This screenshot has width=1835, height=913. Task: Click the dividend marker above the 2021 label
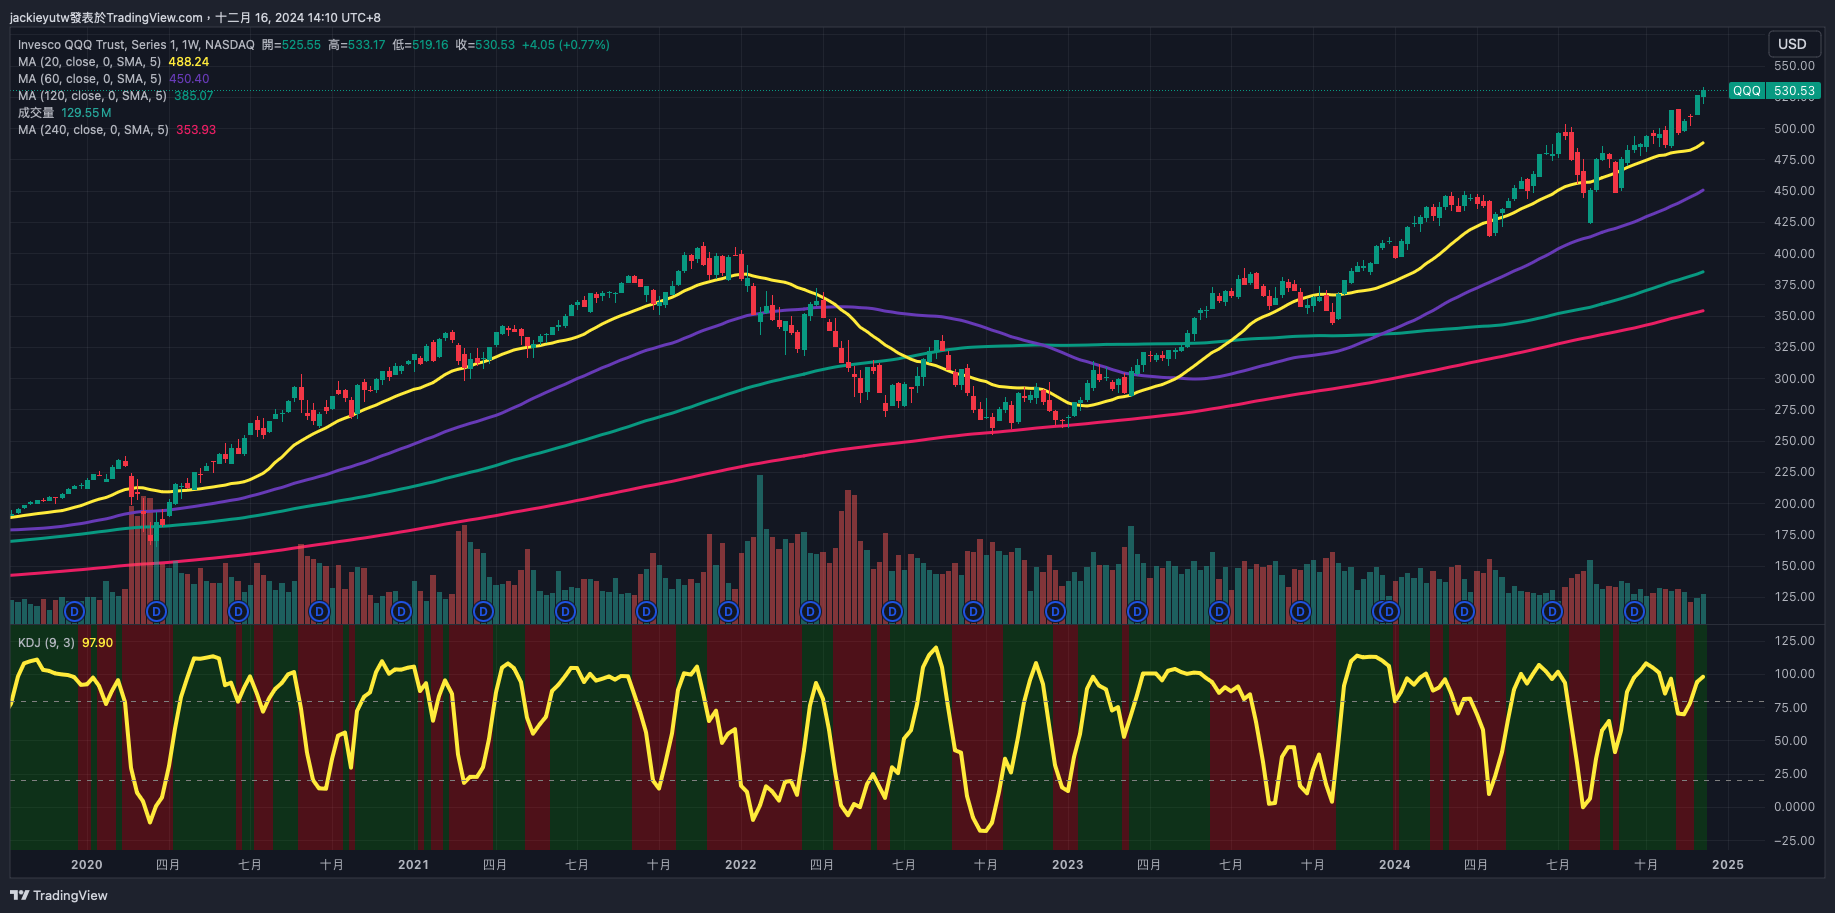pyautogui.click(x=401, y=611)
